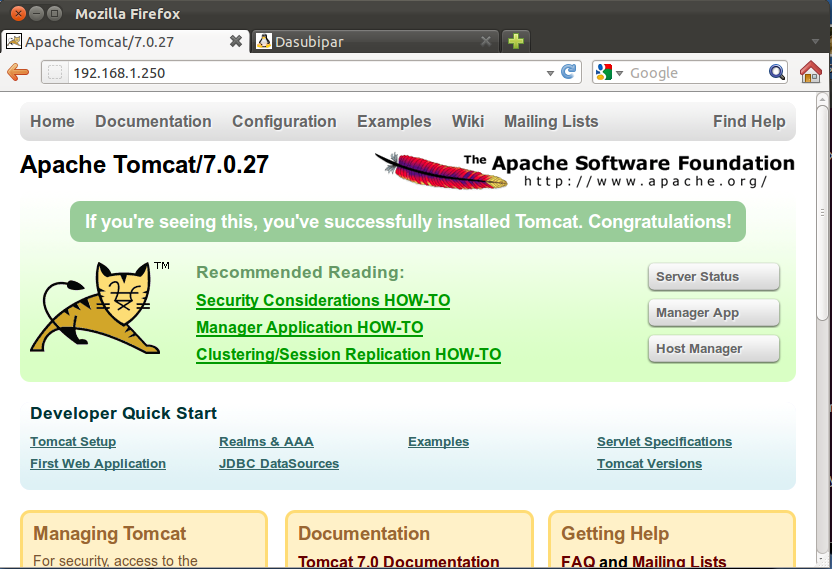
Task: Open Security Considerations HOW-TO link
Action: 323,300
